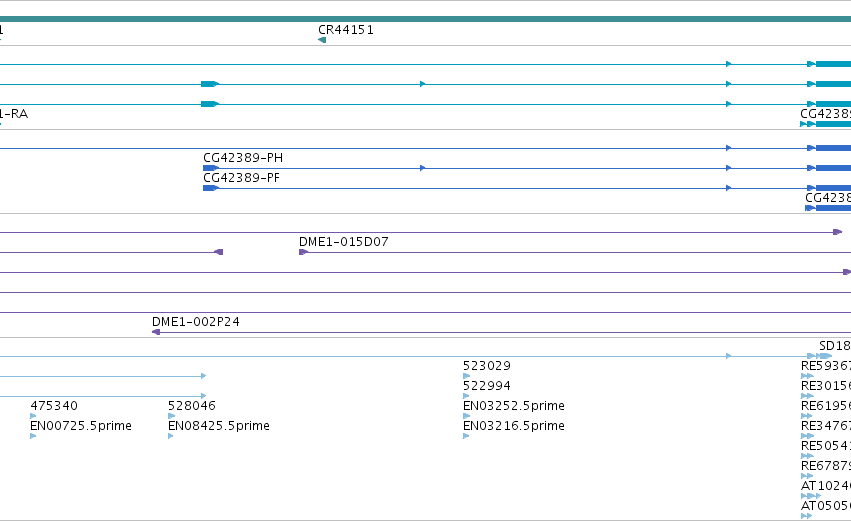Click the 523029 feature label
This screenshot has height=521, width=851.
486,366
